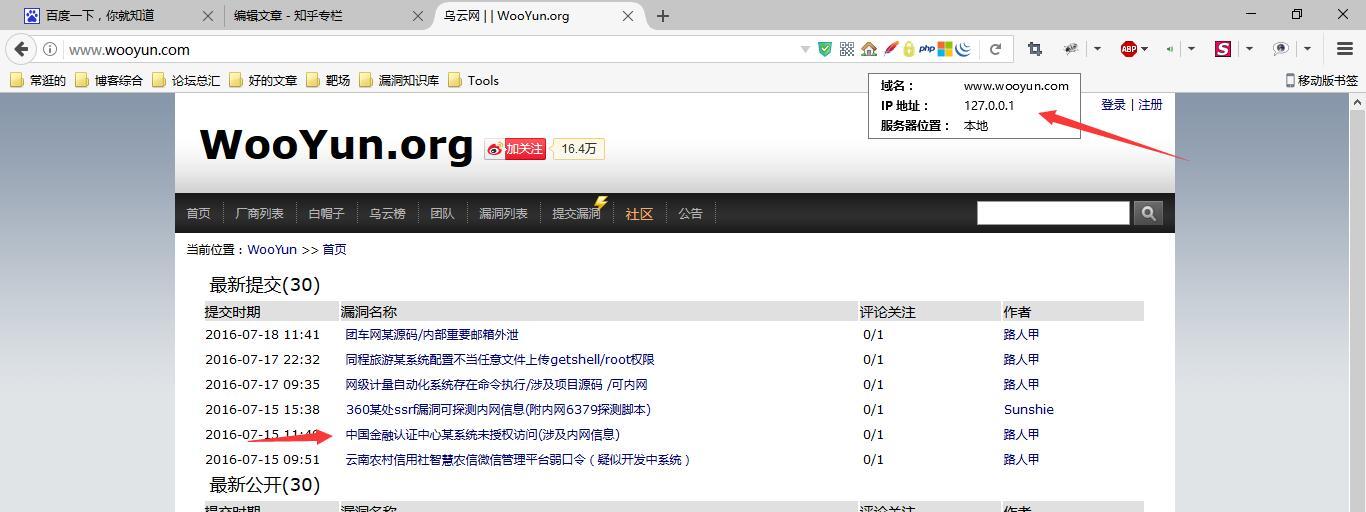Open 白帽子 in WooYun navigation
This screenshot has width=1366, height=512.
click(326, 213)
